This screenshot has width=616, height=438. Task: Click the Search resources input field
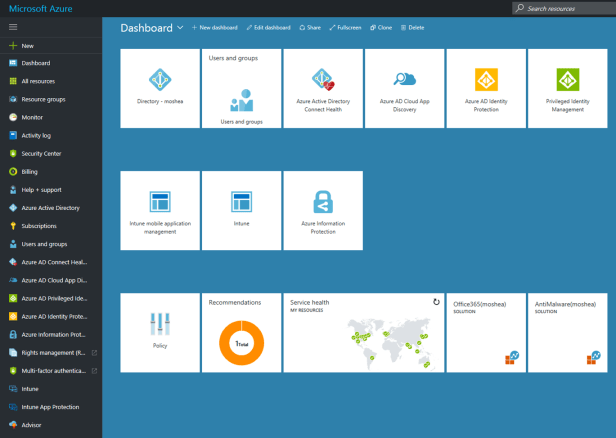(x=565, y=8)
